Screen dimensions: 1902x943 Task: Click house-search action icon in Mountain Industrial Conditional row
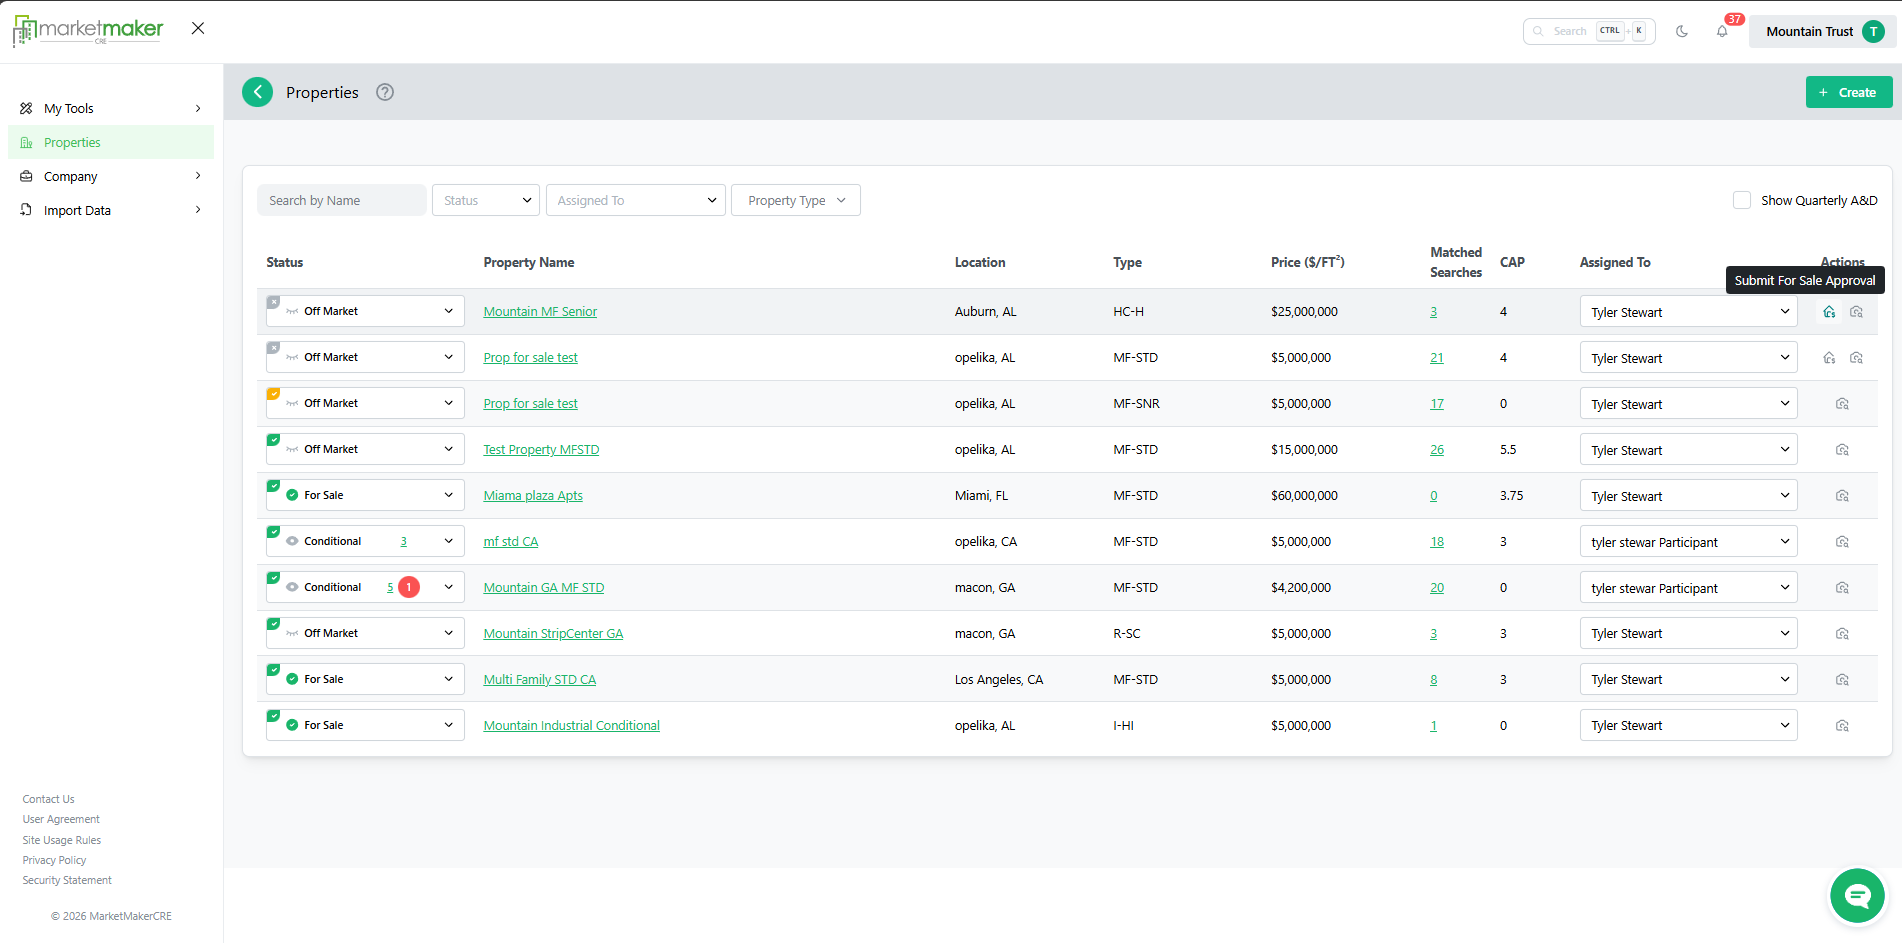point(1842,726)
